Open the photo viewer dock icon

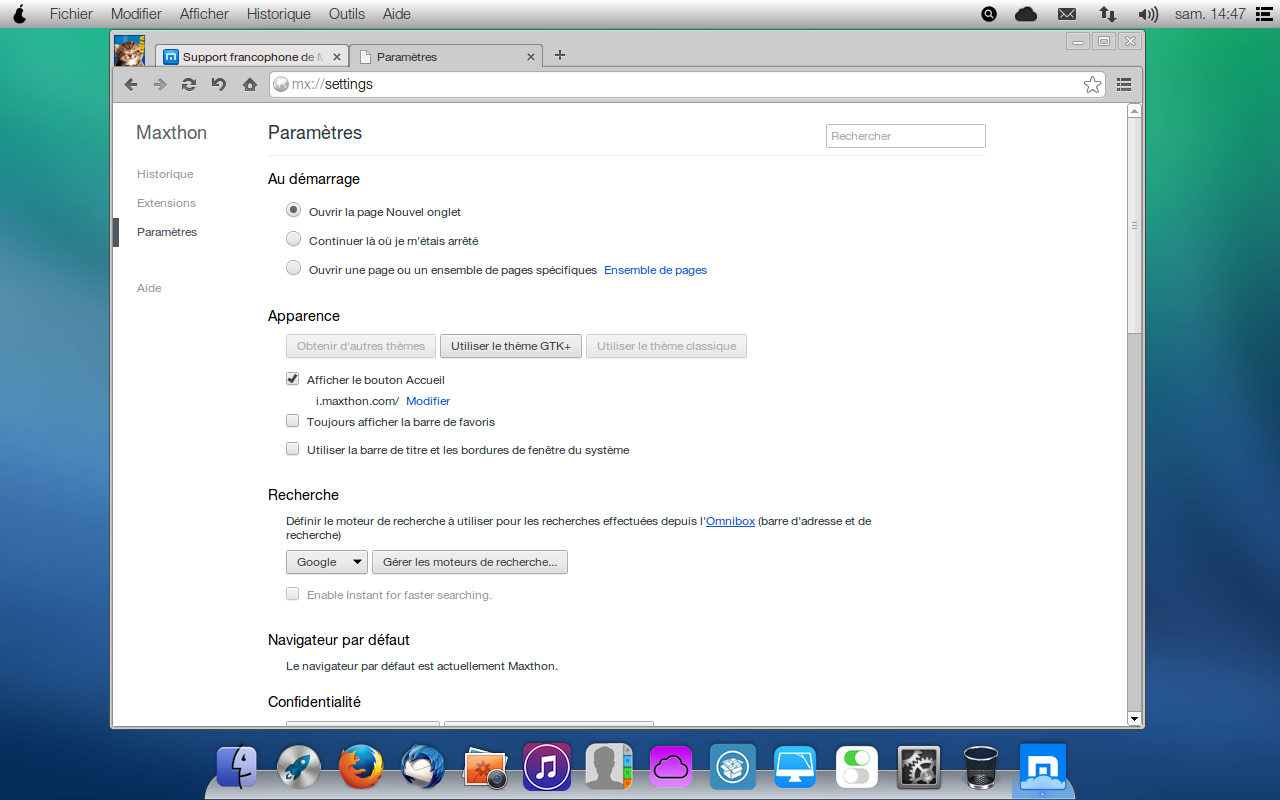pyautogui.click(x=485, y=767)
